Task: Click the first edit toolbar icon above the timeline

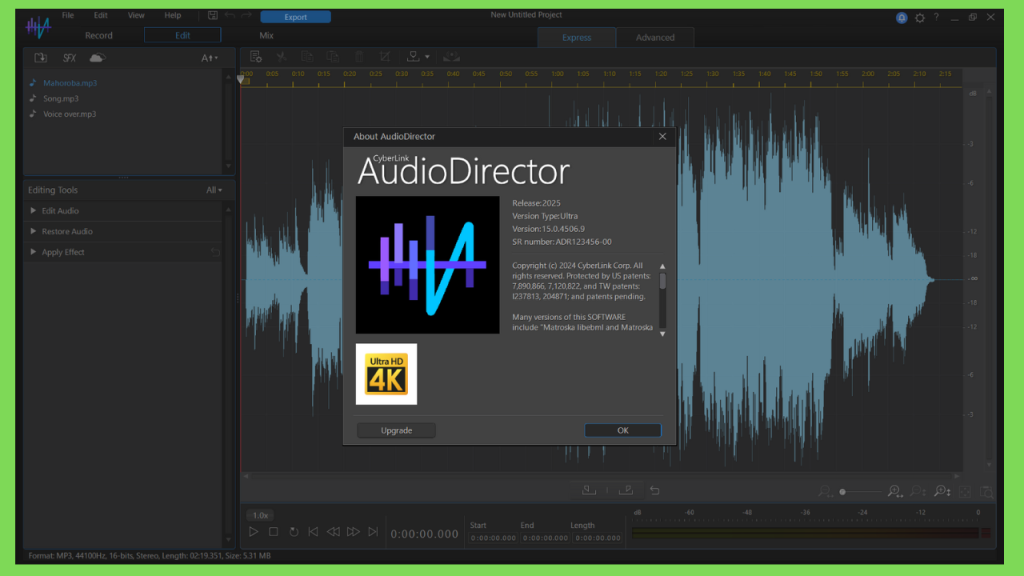Action: tap(256, 57)
